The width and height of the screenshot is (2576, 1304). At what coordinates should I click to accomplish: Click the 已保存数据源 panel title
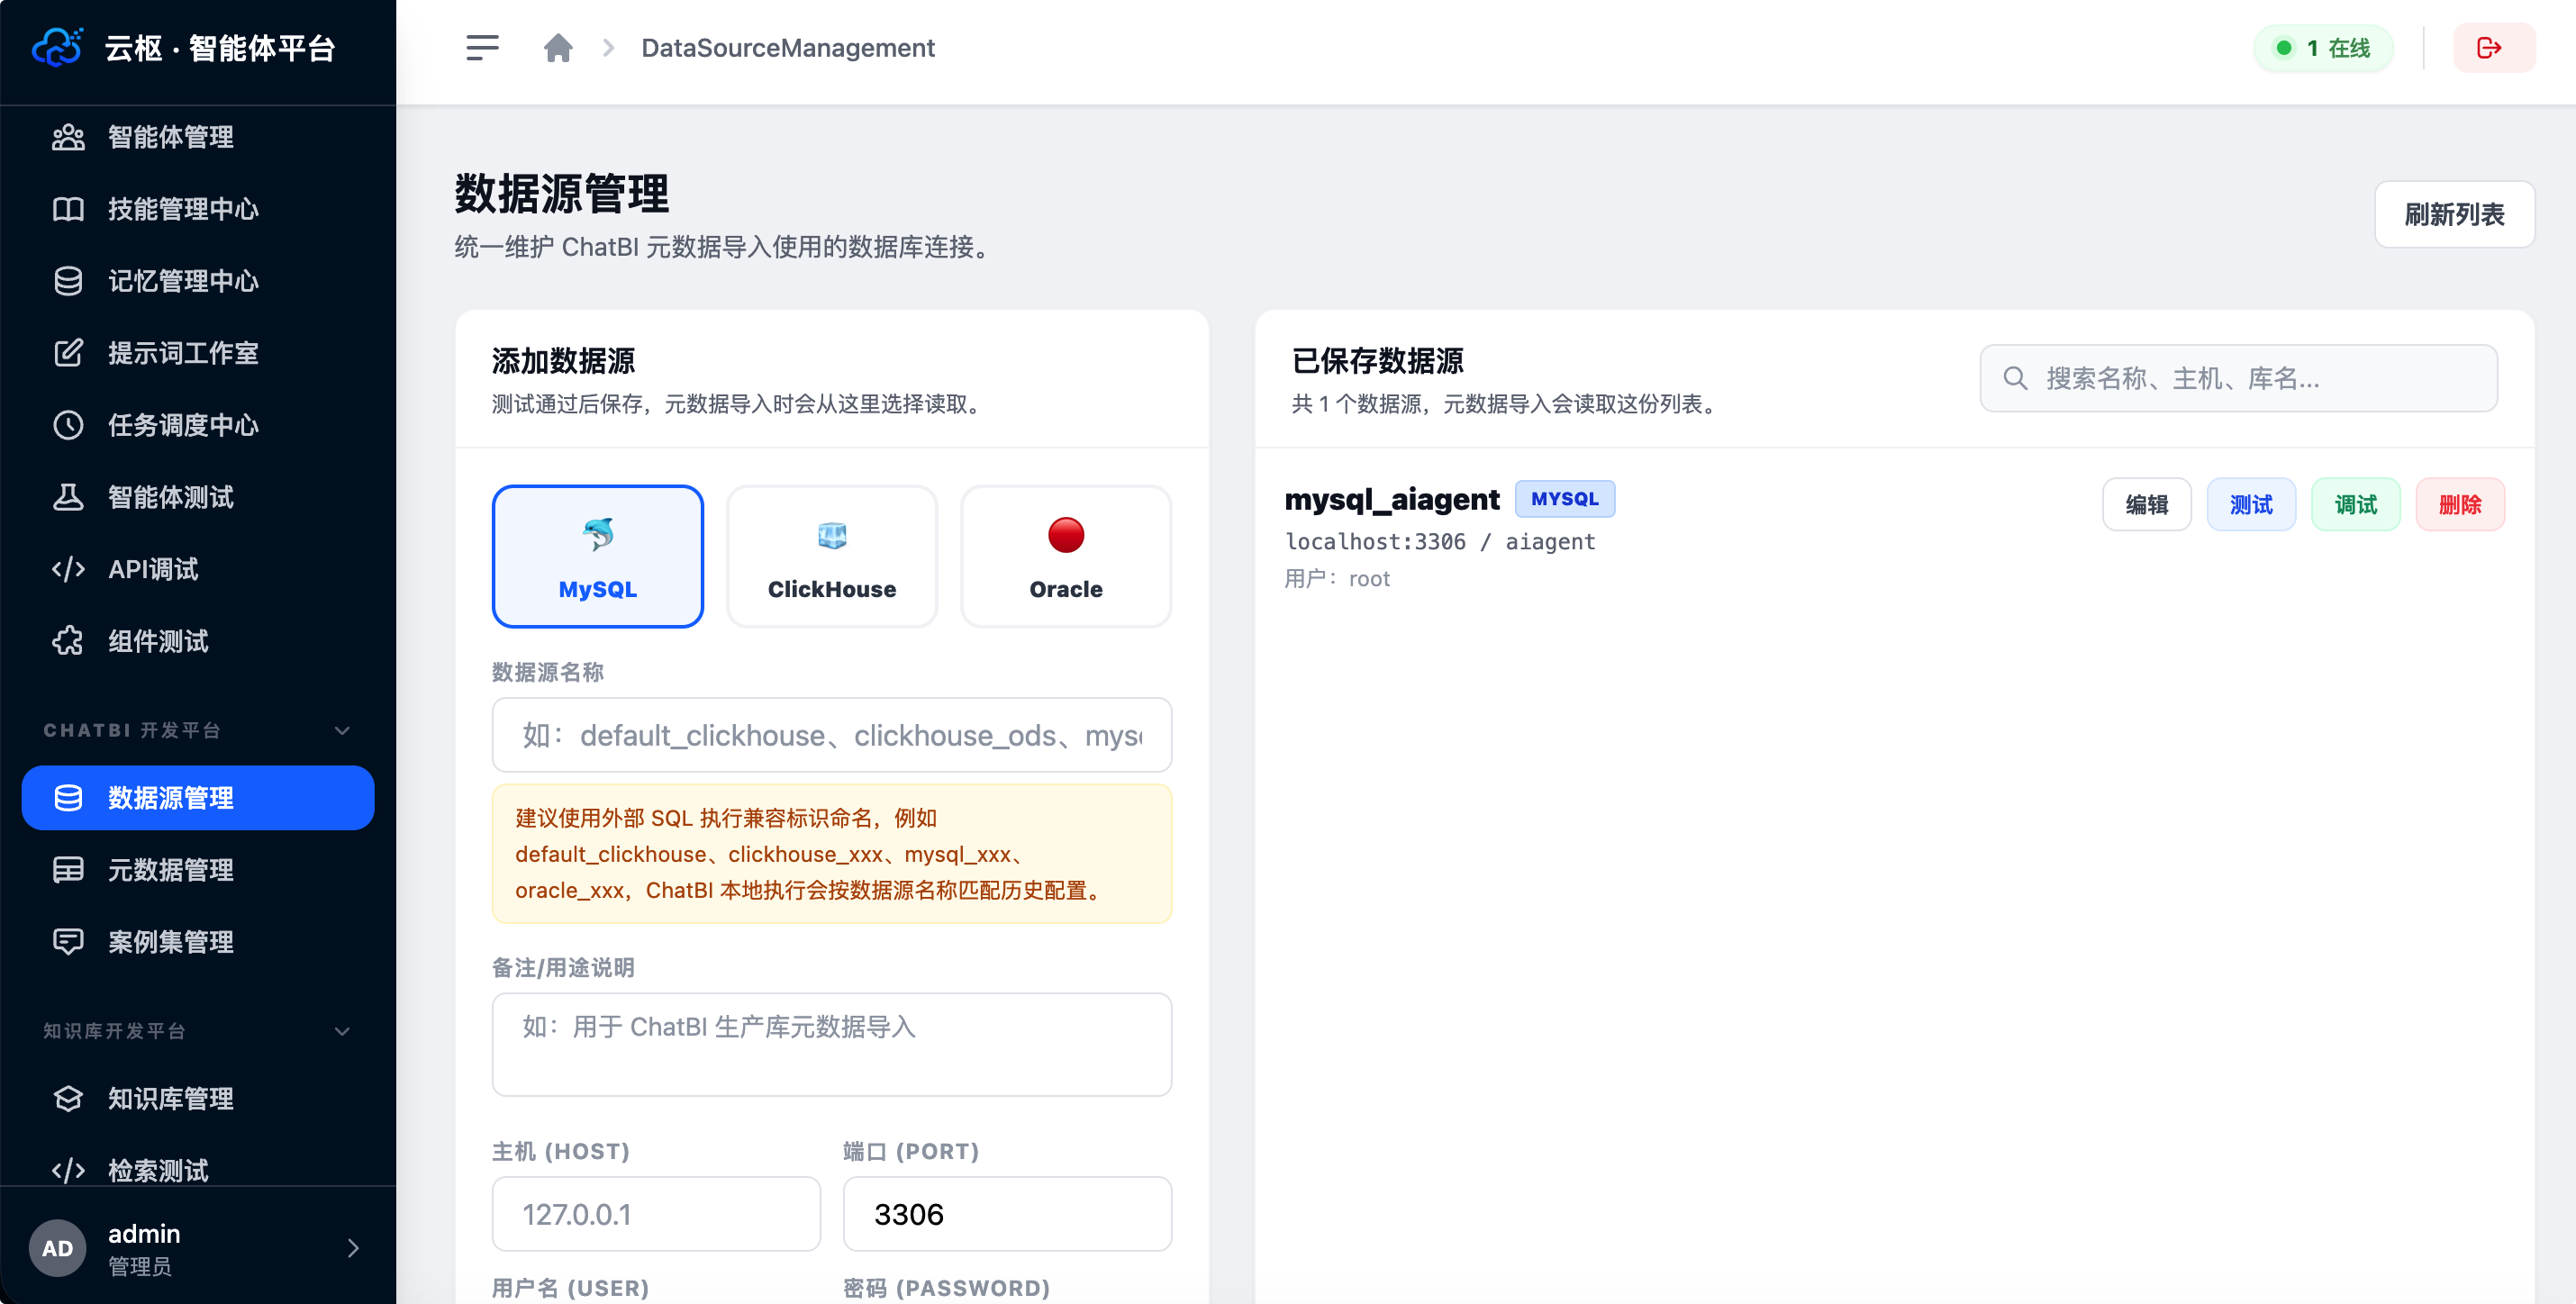coord(1377,360)
